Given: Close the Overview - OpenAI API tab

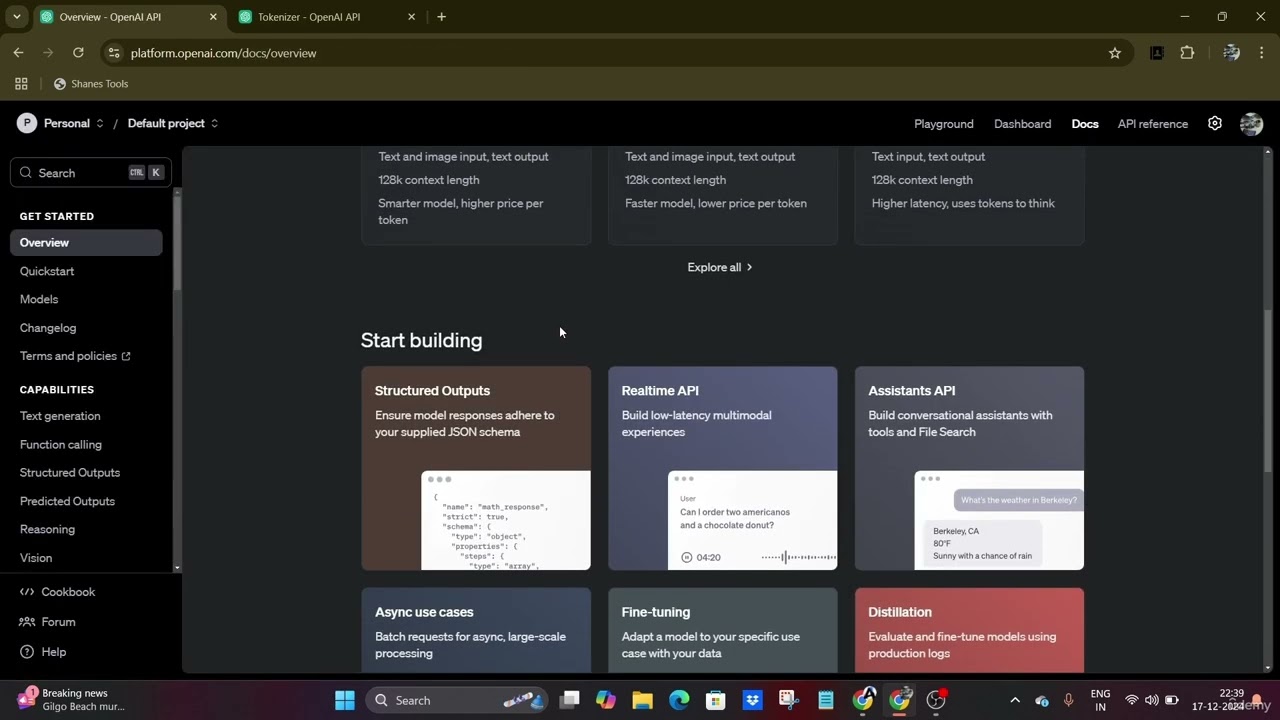Looking at the screenshot, I should pyautogui.click(x=212, y=17).
